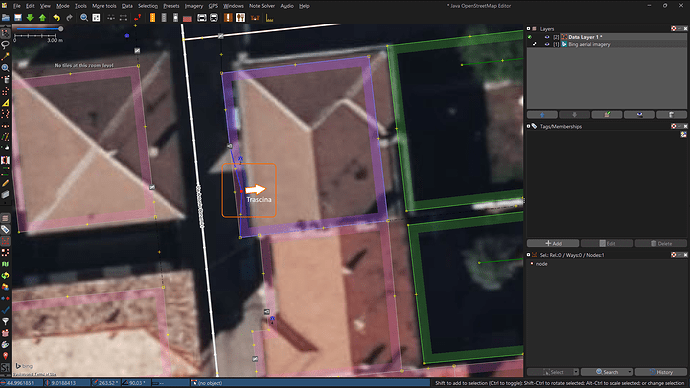This screenshot has height=388, width=690.
Task: Toggle Tags/Memberships panel from left sidebar
Action: (x=5, y=230)
